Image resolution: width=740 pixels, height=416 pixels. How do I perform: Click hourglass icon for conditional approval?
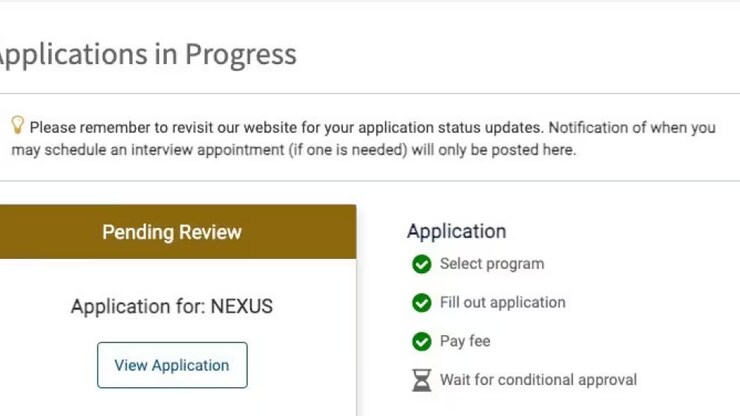pyautogui.click(x=421, y=380)
